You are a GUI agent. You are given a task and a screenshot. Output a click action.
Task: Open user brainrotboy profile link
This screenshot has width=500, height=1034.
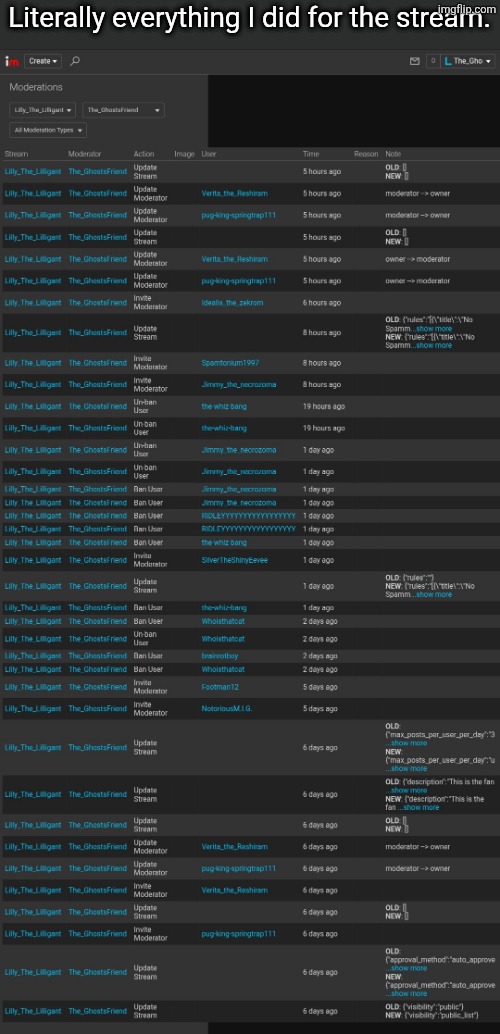(221, 656)
